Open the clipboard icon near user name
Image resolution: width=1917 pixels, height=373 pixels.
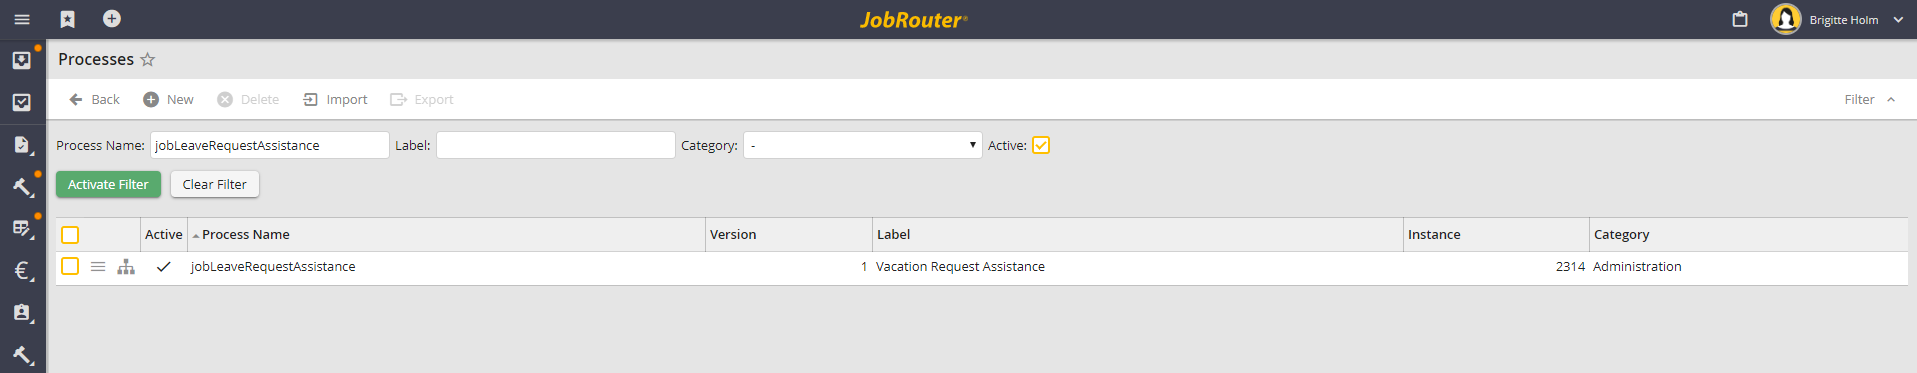tap(1740, 19)
